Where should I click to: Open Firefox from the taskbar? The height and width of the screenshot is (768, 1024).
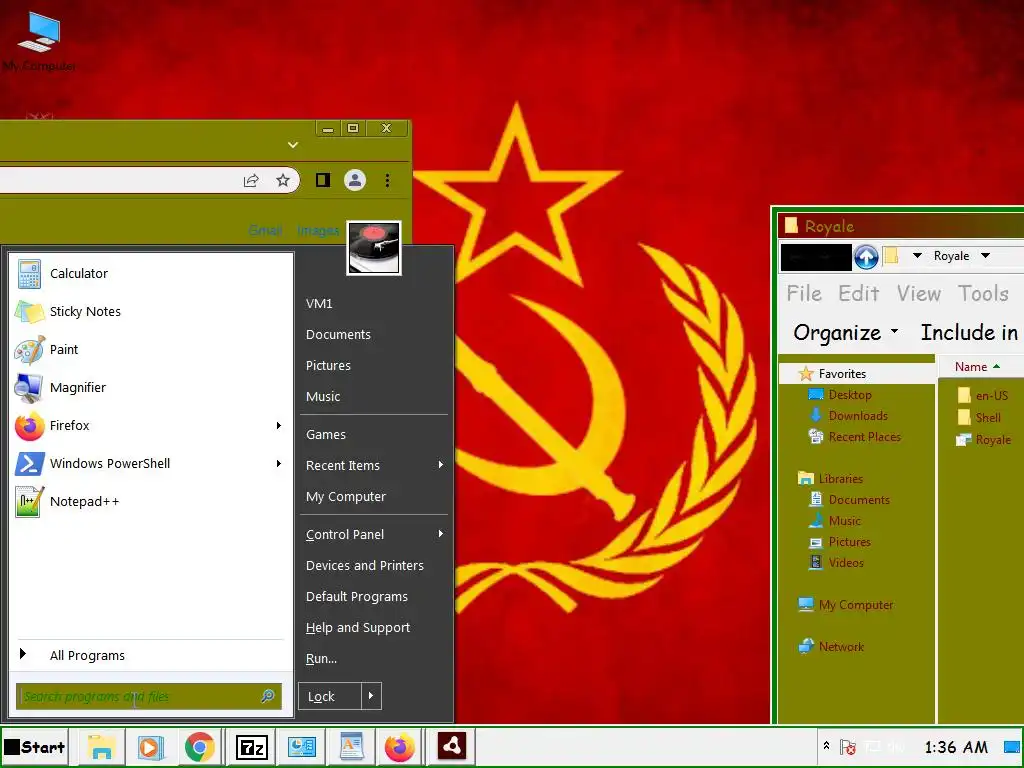click(x=400, y=747)
